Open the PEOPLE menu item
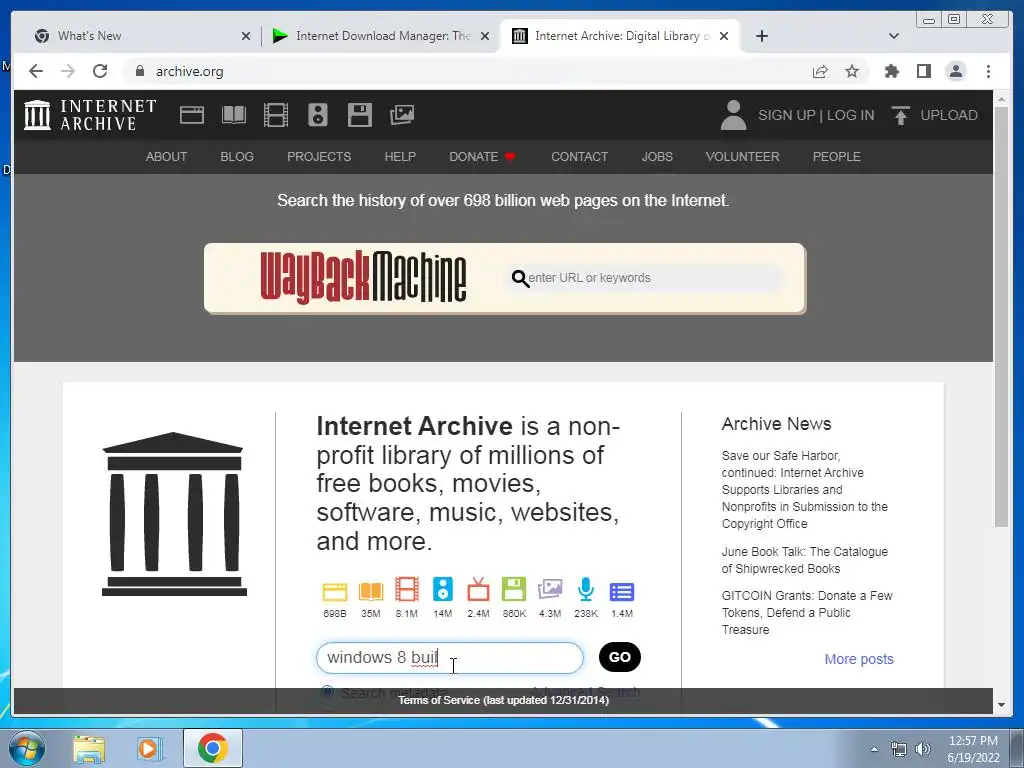The image size is (1024, 768). point(837,157)
